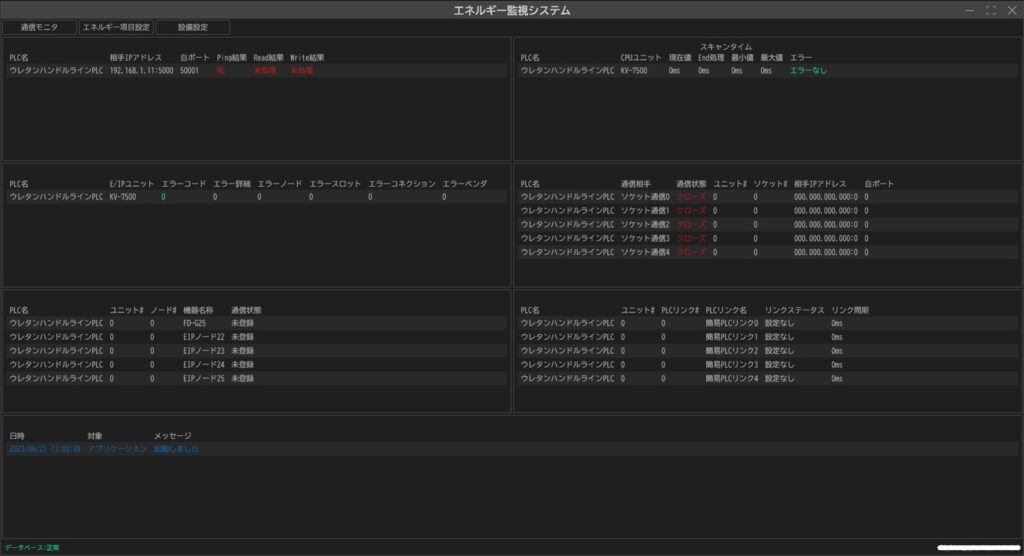
Task: Click the スキャンタイム header label
Action: point(726,47)
